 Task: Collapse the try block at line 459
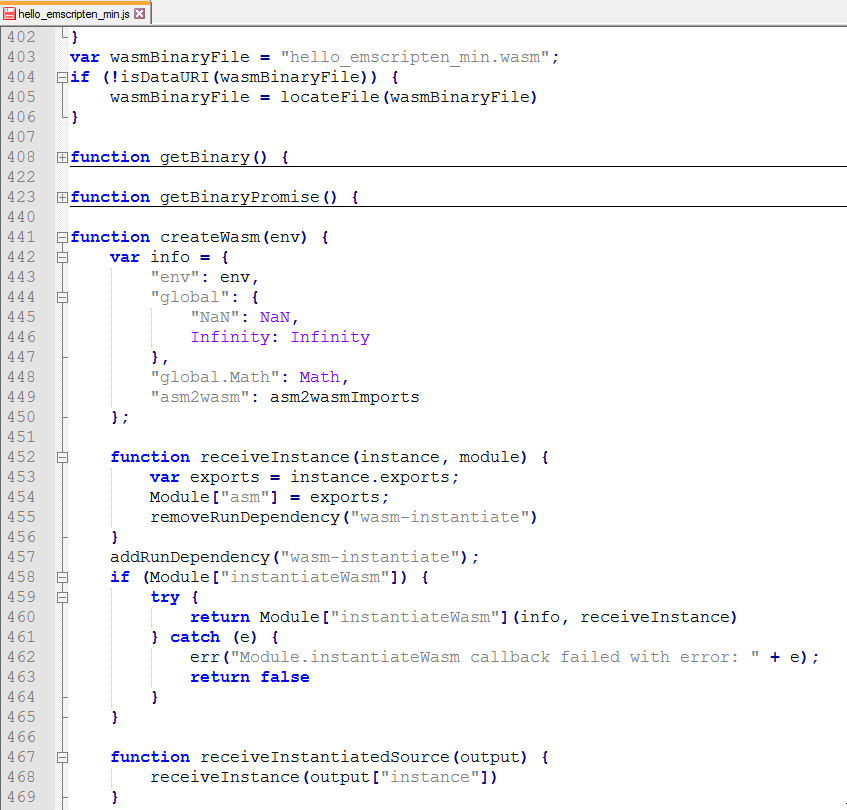[62, 597]
